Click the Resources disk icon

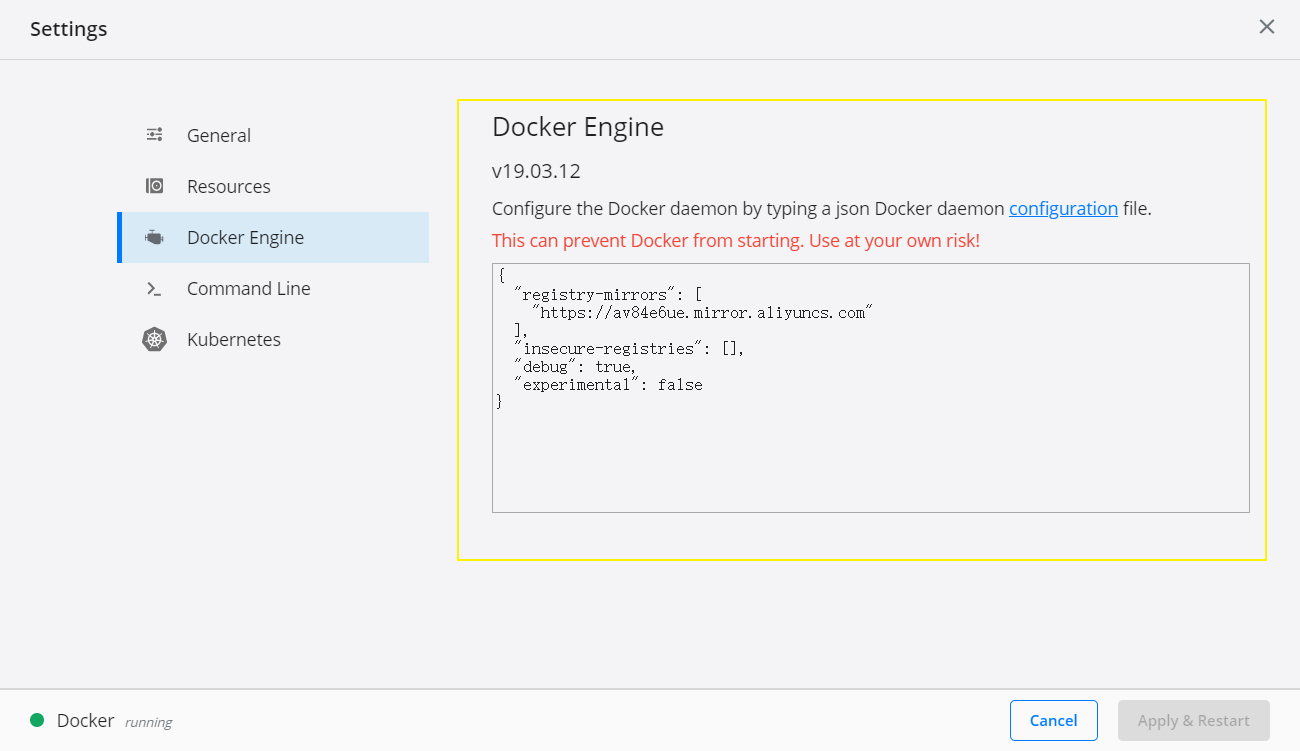[155, 186]
